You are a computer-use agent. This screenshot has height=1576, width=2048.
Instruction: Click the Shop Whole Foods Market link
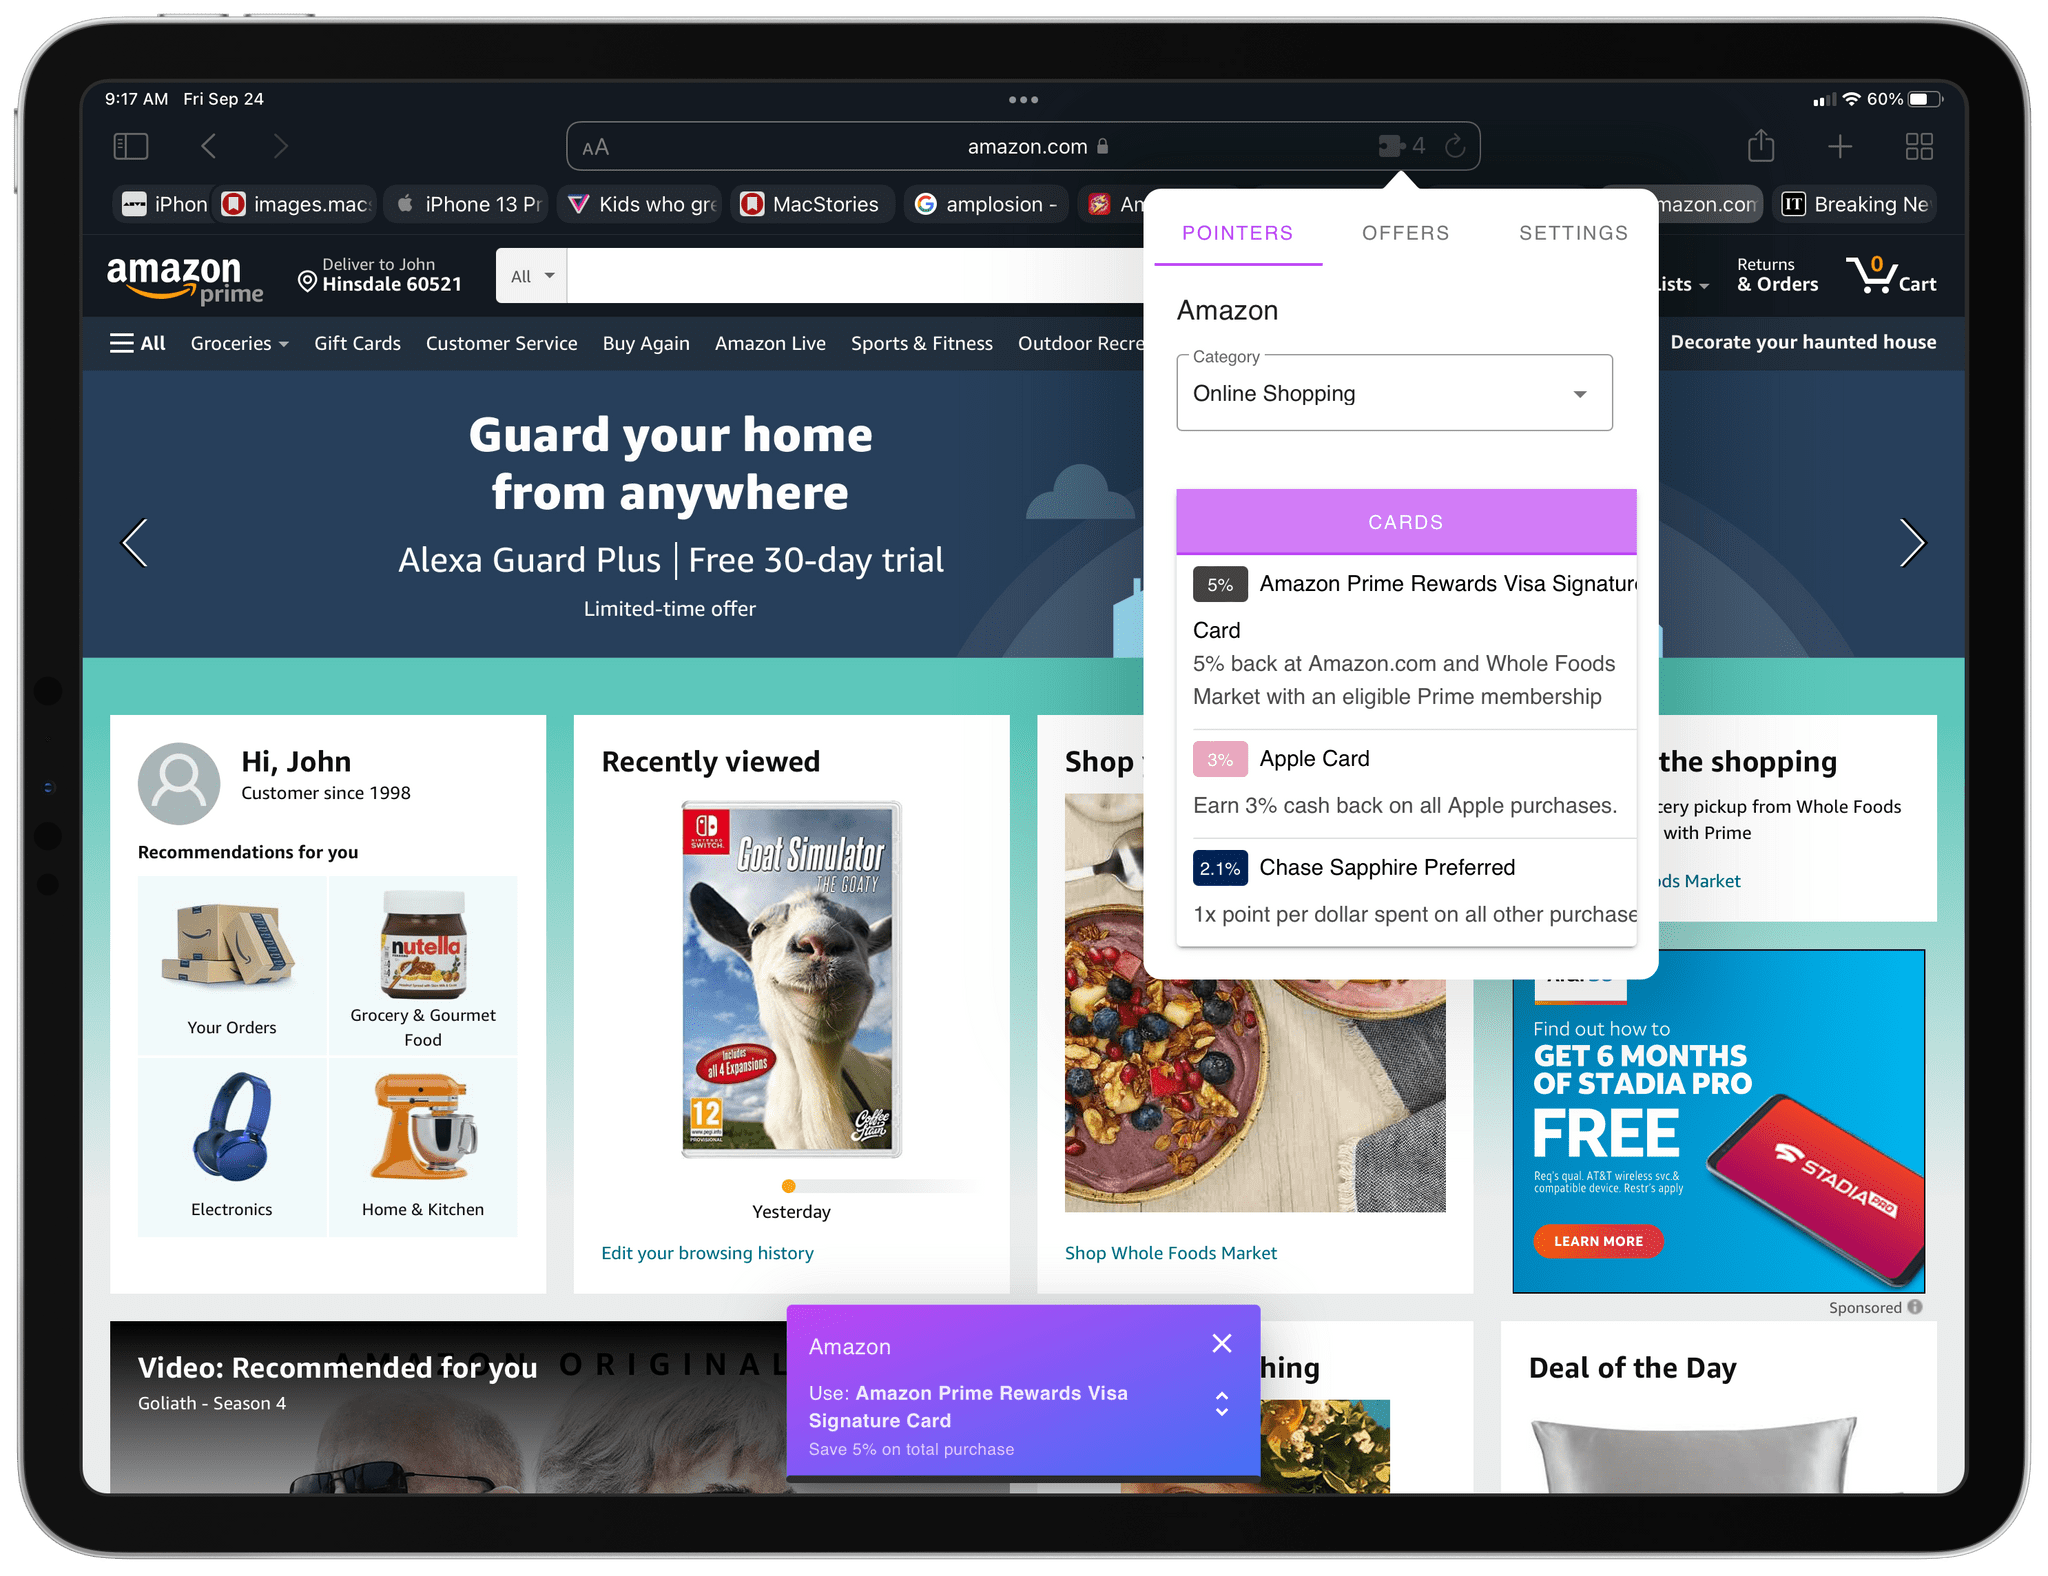pyautogui.click(x=1169, y=1250)
